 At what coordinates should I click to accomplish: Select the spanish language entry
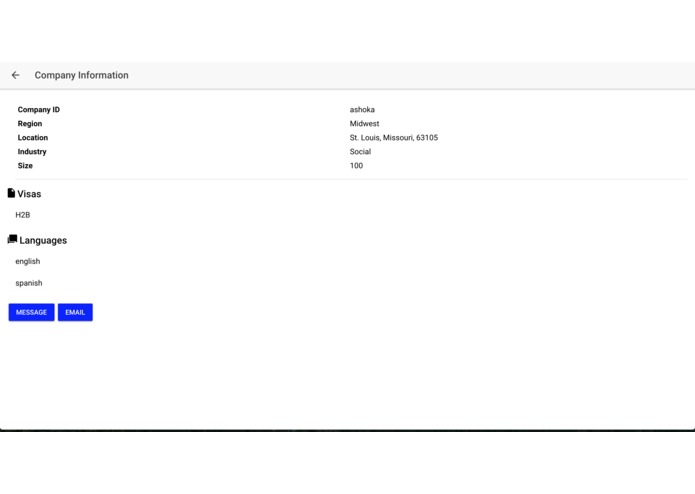[29, 283]
